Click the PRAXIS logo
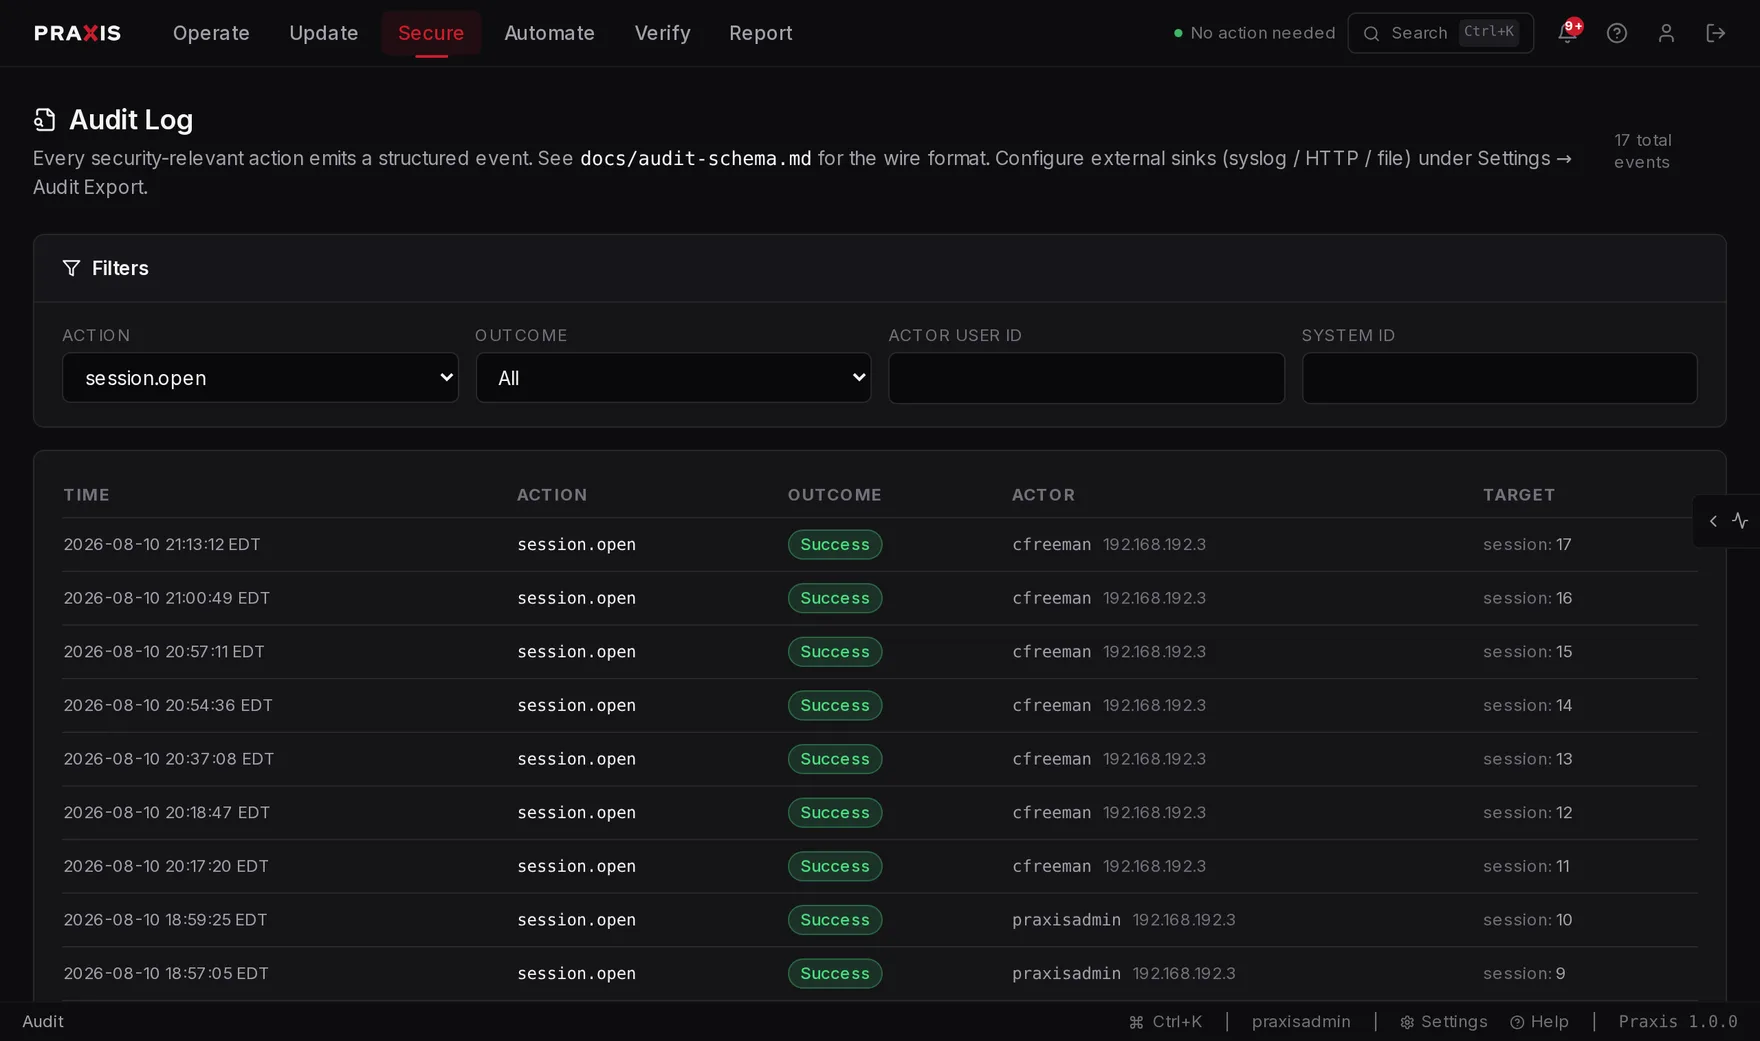Viewport: 1760px width, 1041px height. coord(78,33)
